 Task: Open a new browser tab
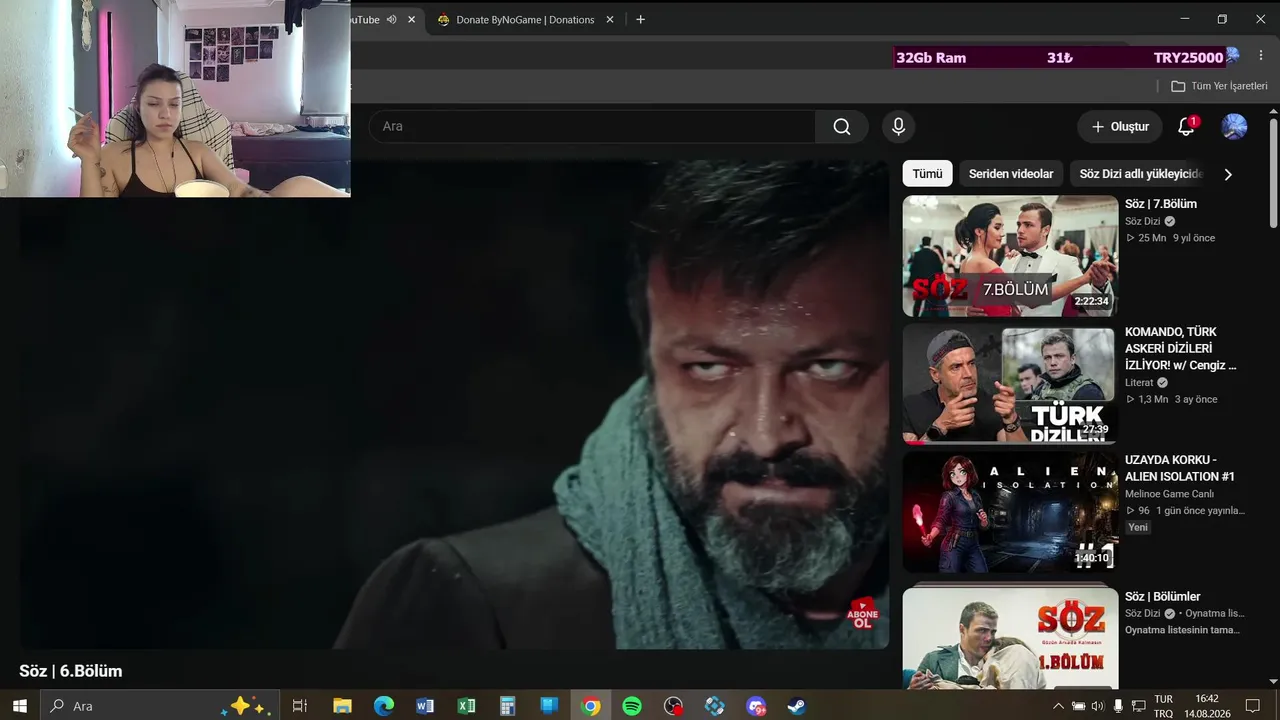[x=640, y=19]
